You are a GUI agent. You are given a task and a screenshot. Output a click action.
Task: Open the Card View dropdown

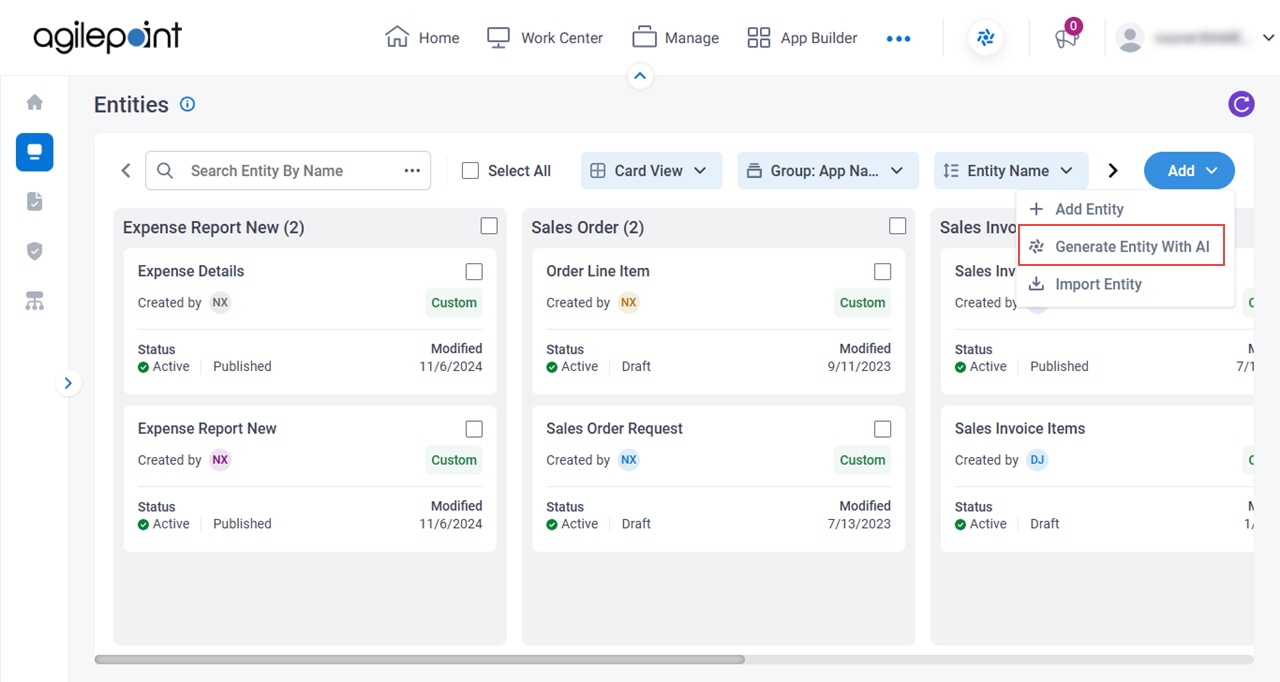(649, 171)
